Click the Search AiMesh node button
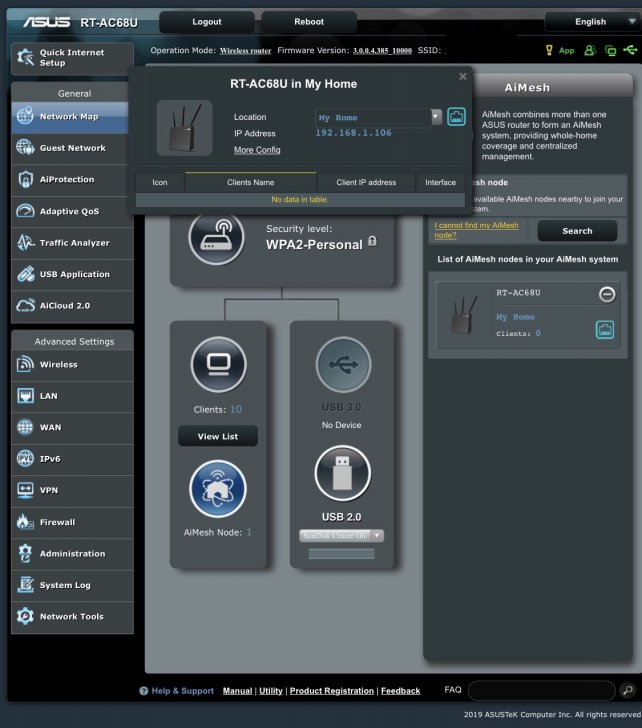The height and width of the screenshot is (728, 642). (577, 231)
